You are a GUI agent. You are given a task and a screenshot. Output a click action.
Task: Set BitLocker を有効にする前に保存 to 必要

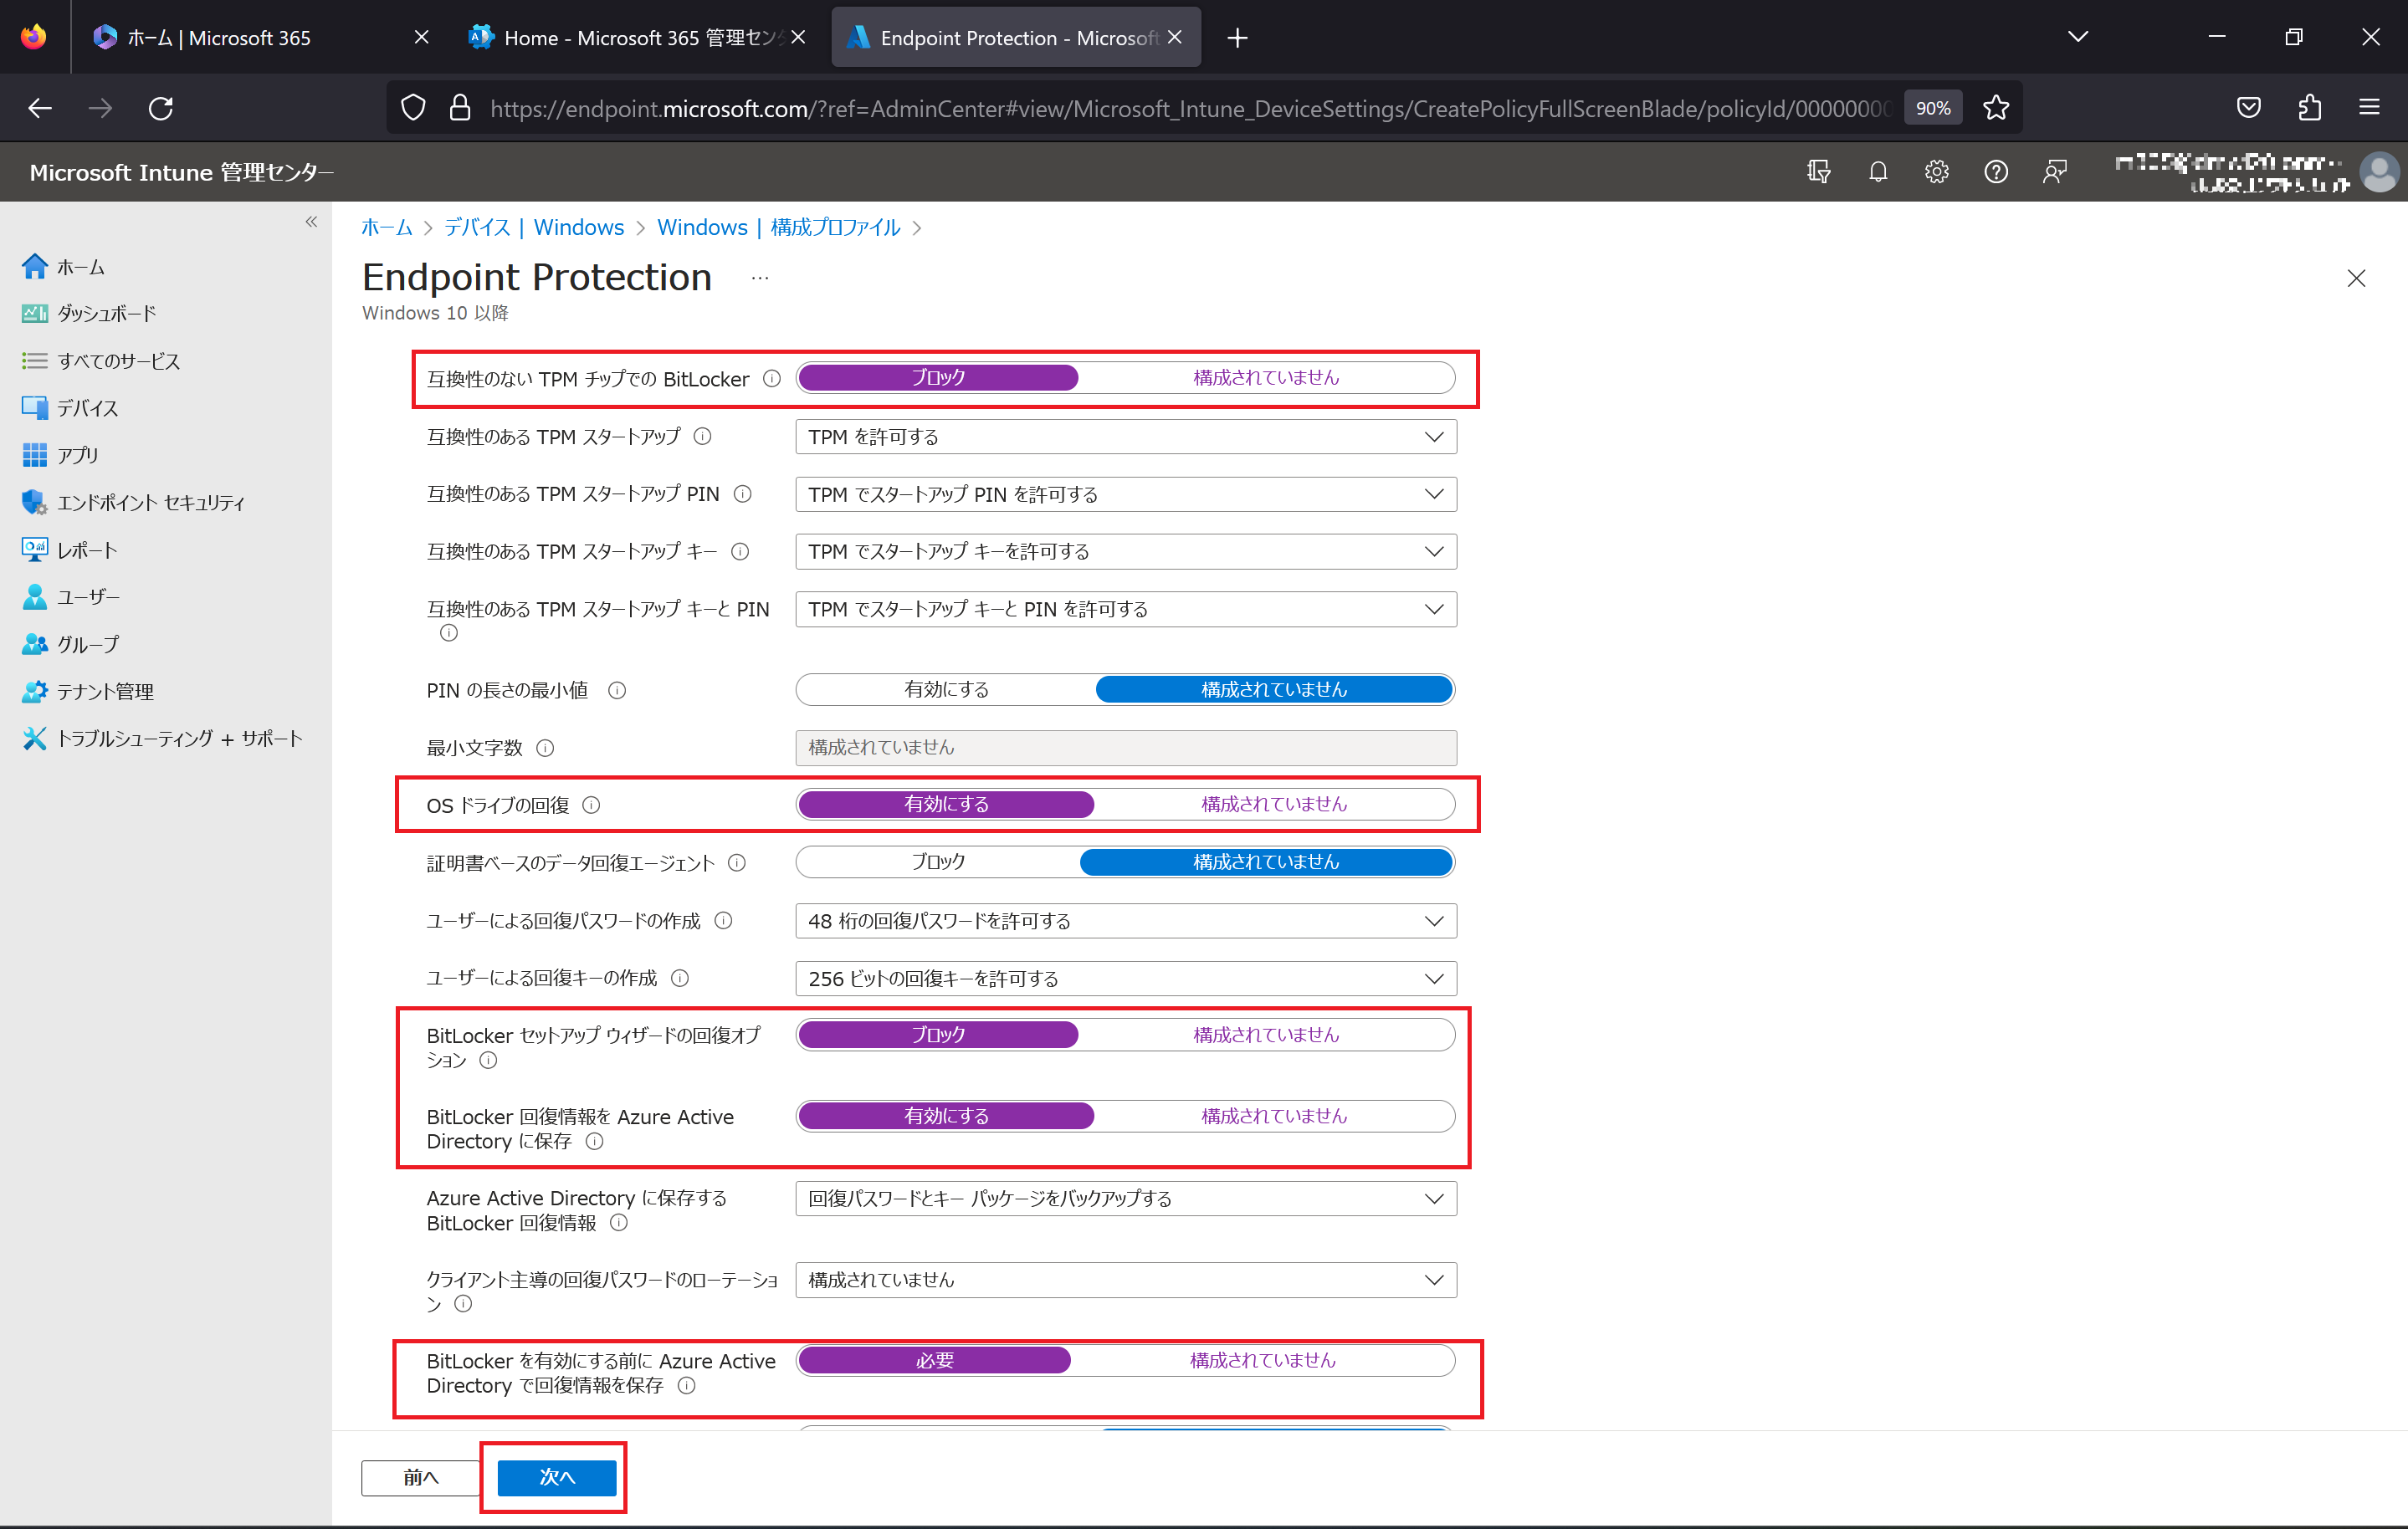point(934,1362)
